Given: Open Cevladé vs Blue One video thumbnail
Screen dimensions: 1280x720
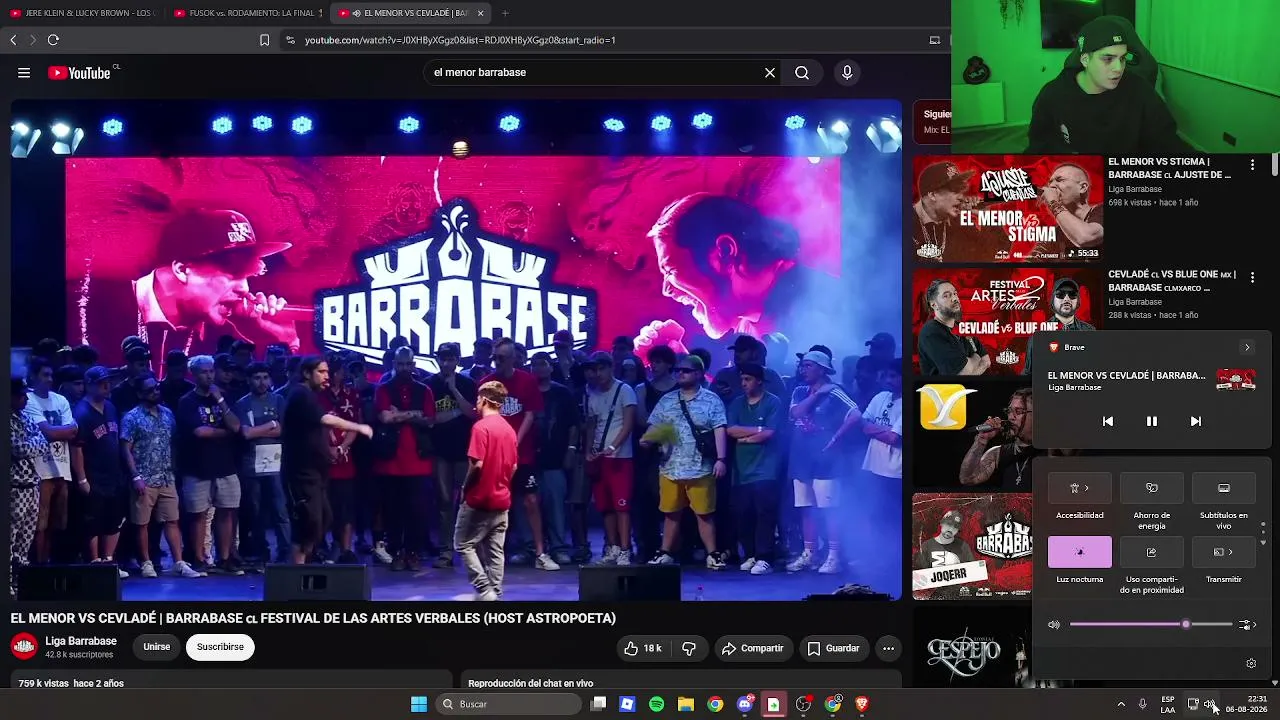Looking at the screenshot, I should pyautogui.click(x=975, y=320).
